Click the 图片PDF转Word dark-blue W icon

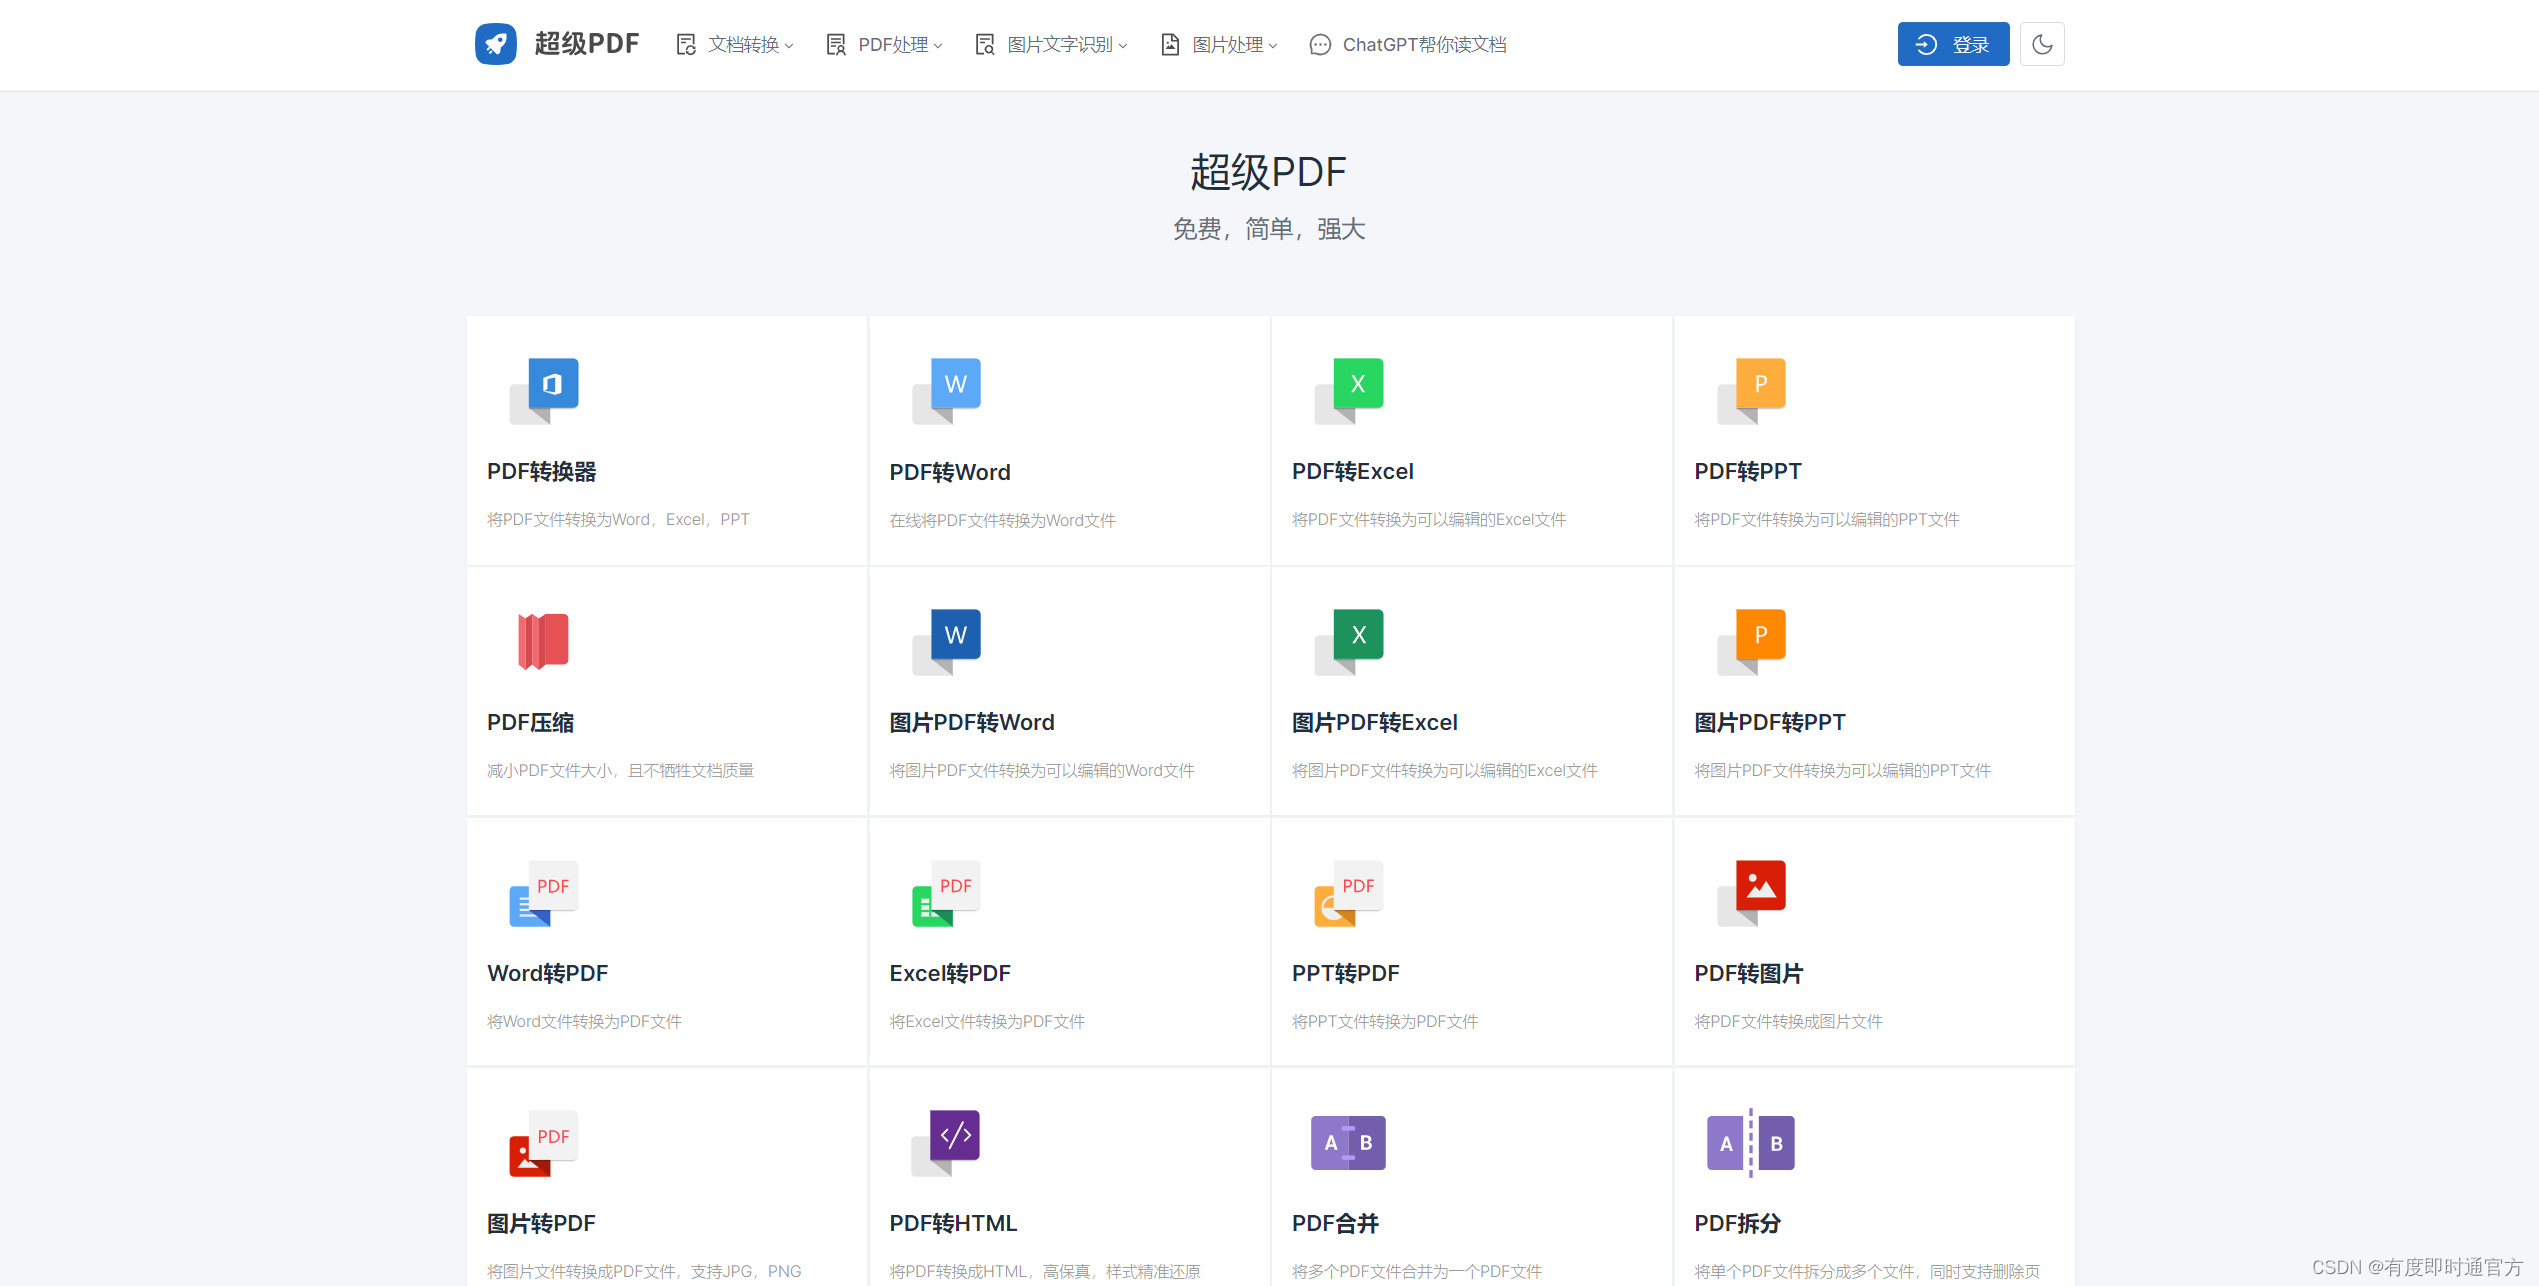pyautogui.click(x=946, y=641)
